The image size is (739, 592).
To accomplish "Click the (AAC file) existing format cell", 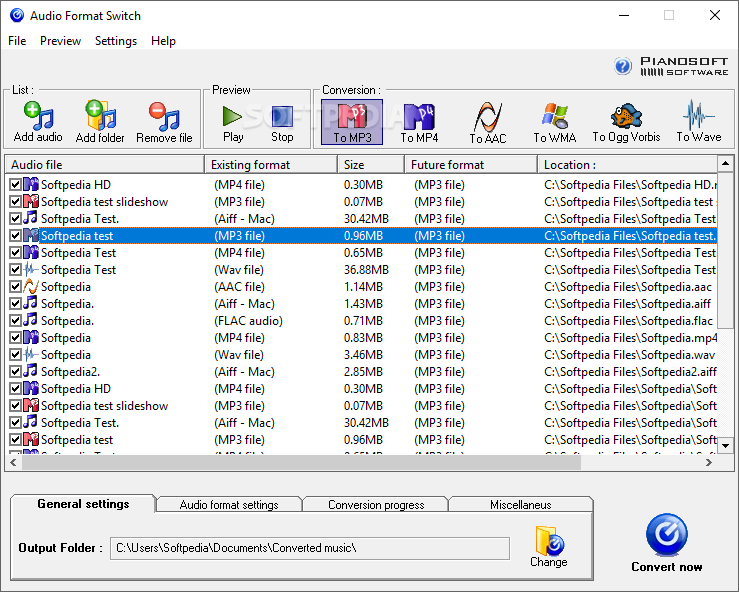I will point(239,287).
